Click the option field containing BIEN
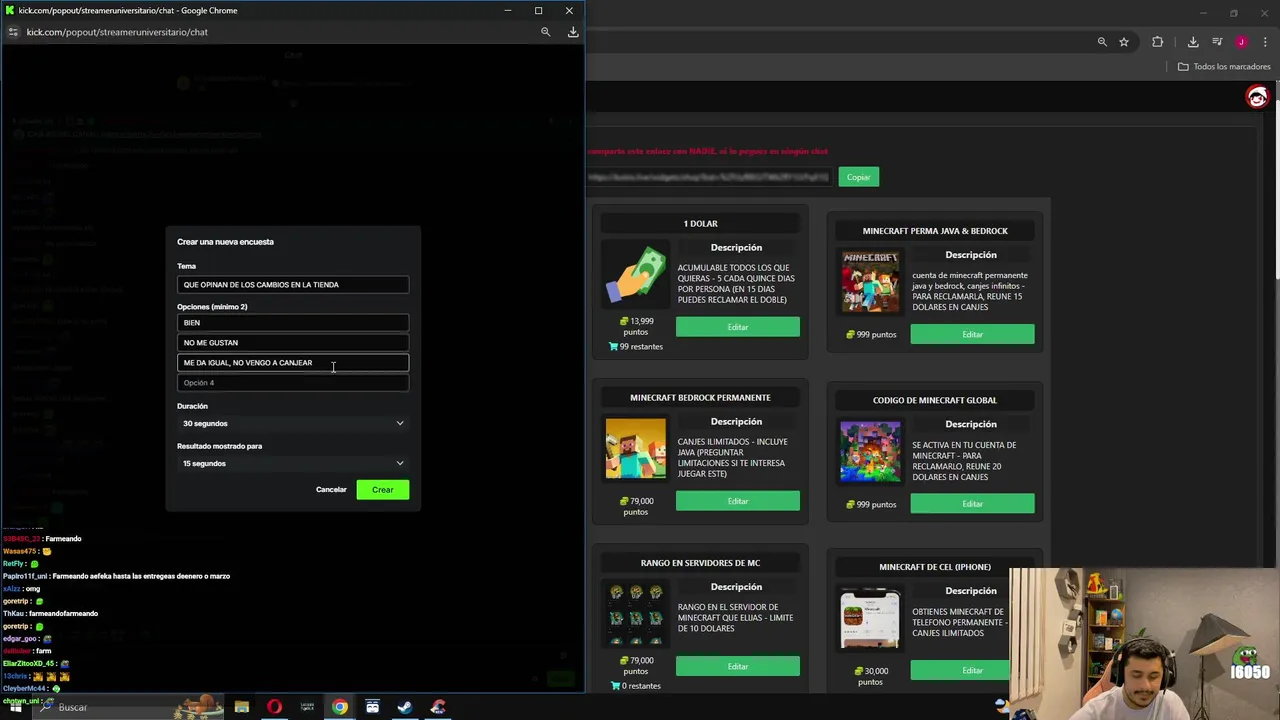This screenshot has height=720, width=1280. coord(293,323)
